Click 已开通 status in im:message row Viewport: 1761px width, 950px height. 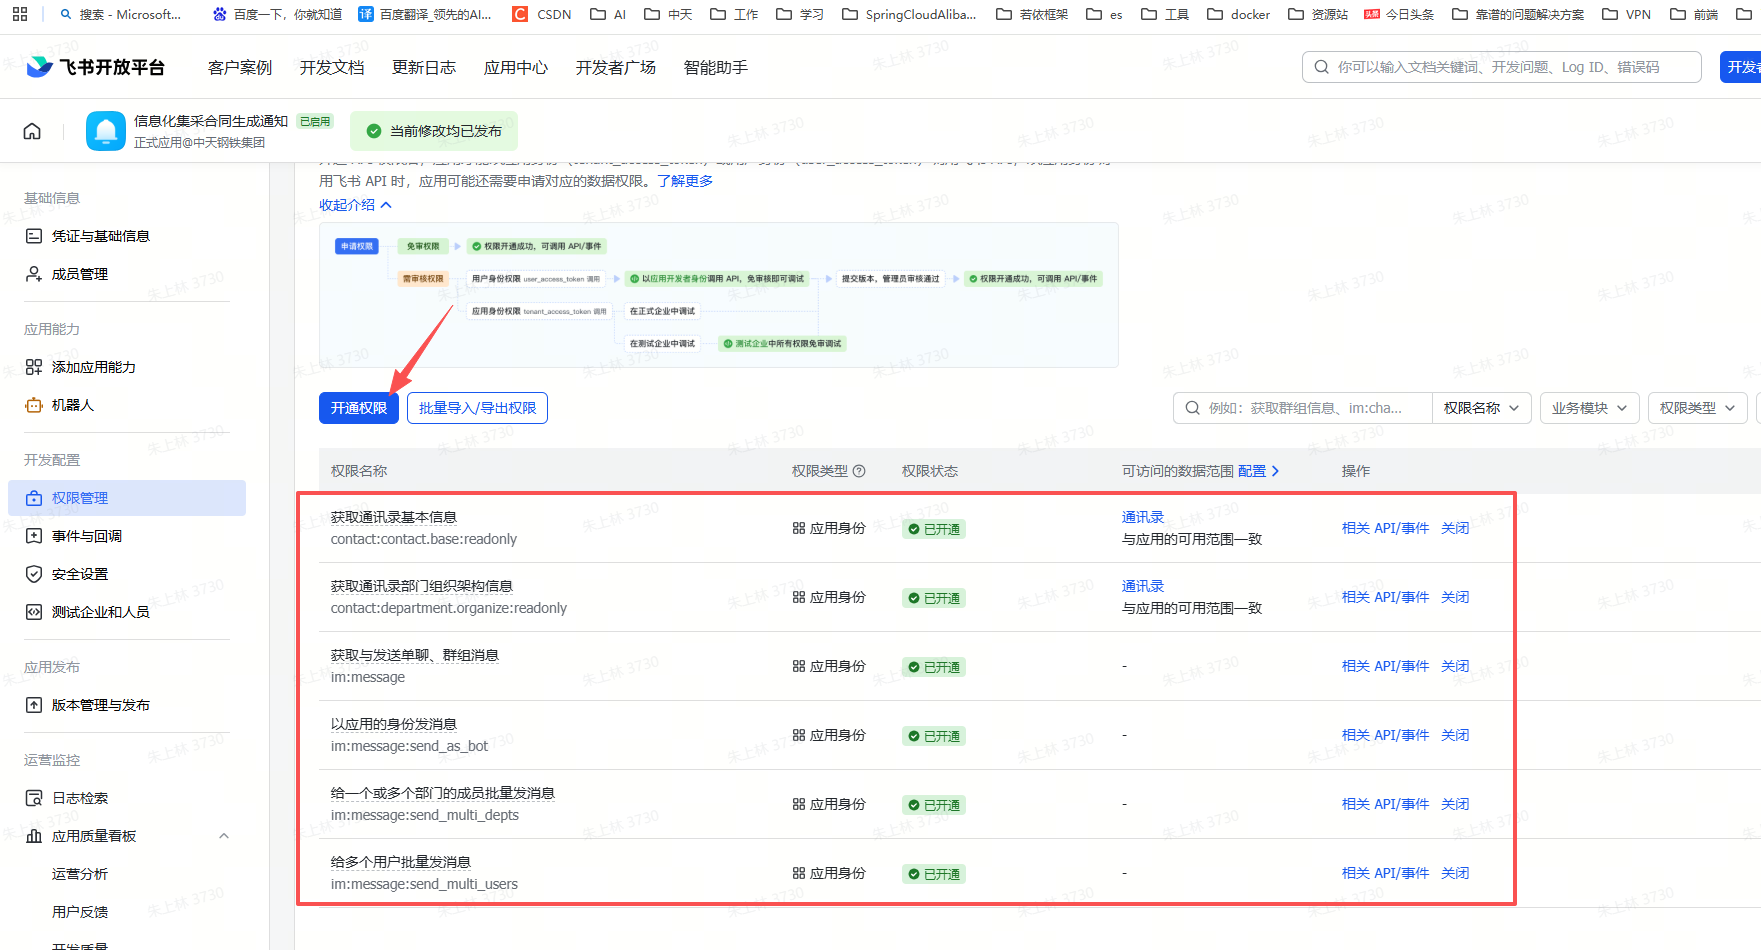click(x=934, y=667)
